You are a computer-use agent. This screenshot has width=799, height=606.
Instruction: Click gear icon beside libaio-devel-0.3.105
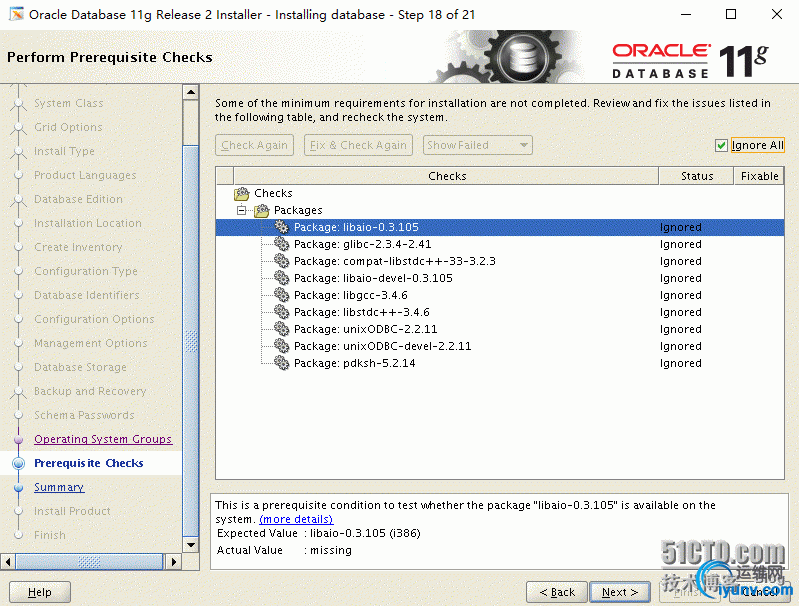[x=281, y=278]
